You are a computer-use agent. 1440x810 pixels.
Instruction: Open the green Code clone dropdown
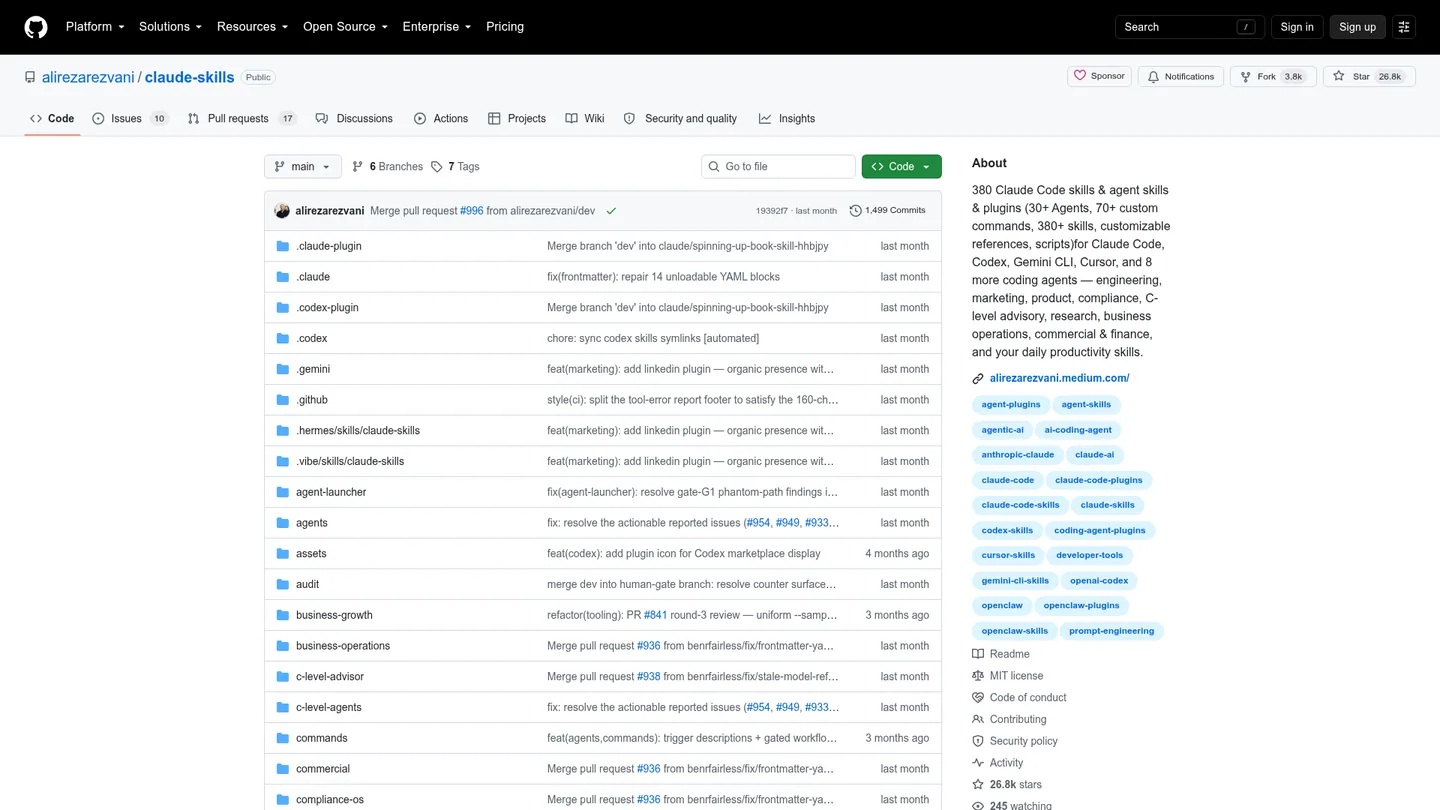902,167
